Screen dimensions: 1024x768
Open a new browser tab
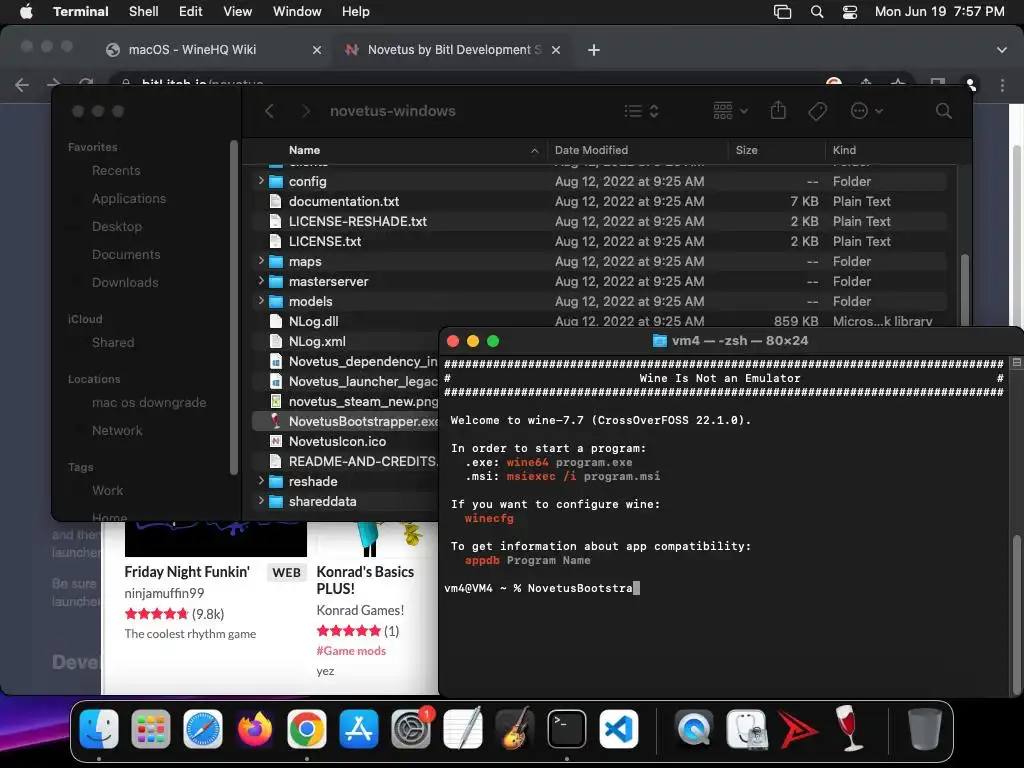pos(594,50)
